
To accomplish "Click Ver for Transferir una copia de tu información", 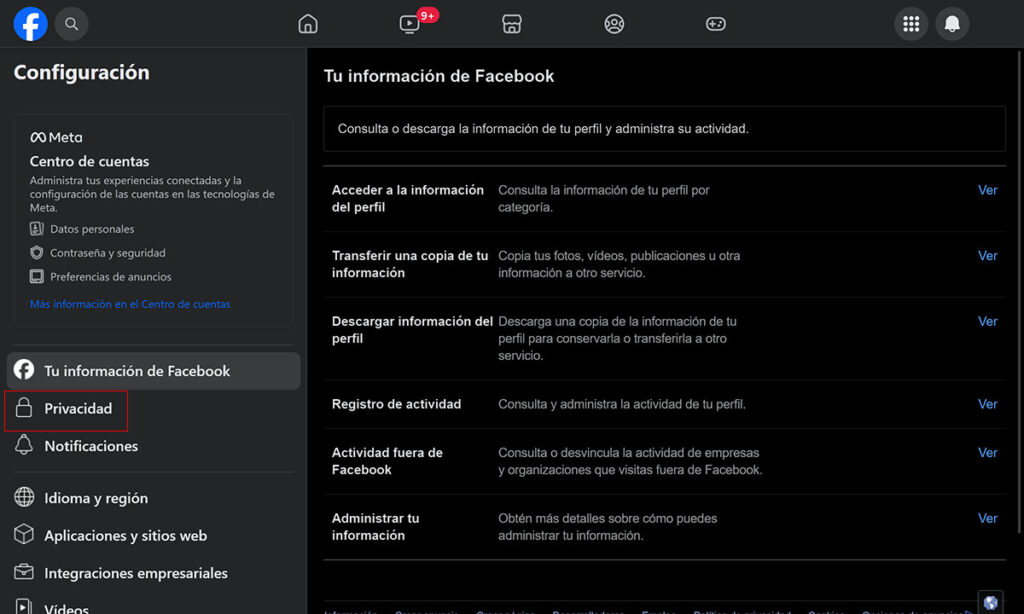I will pyautogui.click(x=987, y=255).
